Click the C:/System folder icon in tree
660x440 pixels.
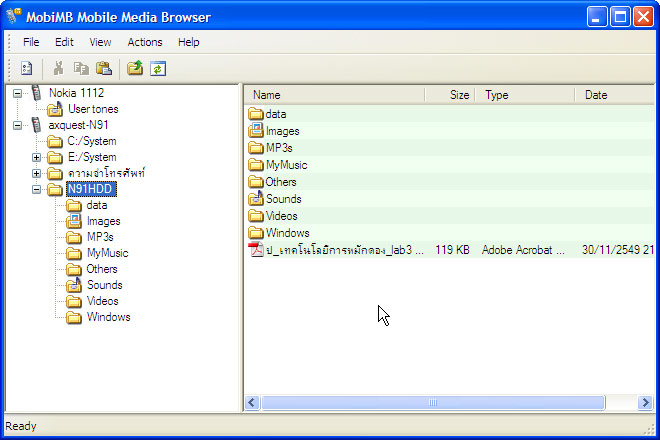point(55,141)
